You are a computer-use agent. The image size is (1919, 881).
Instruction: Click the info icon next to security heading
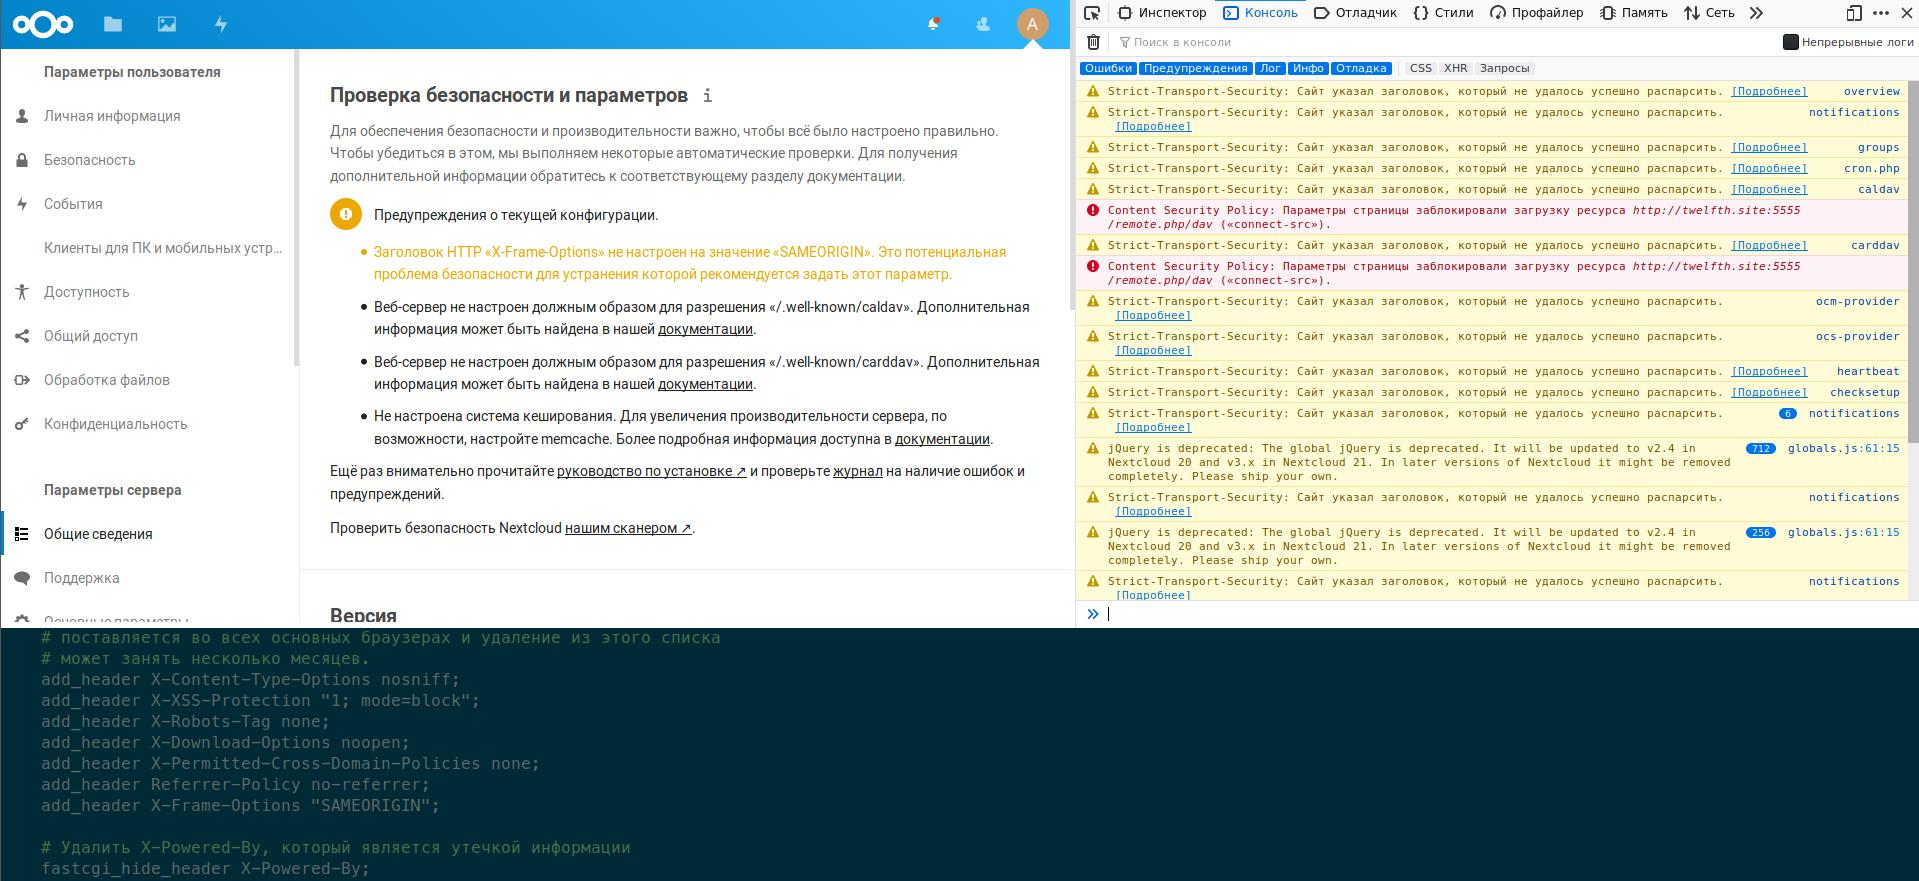tap(708, 96)
